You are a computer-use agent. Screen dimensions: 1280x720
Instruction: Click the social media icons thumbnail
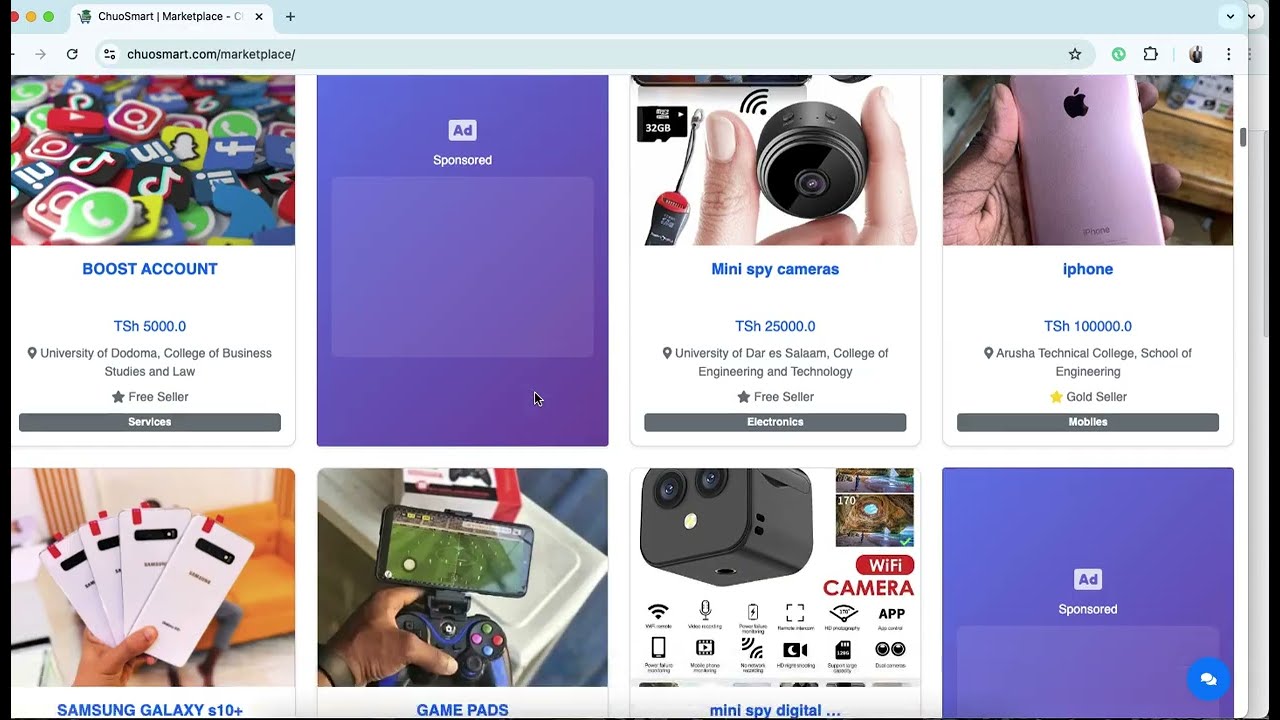pyautogui.click(x=153, y=160)
